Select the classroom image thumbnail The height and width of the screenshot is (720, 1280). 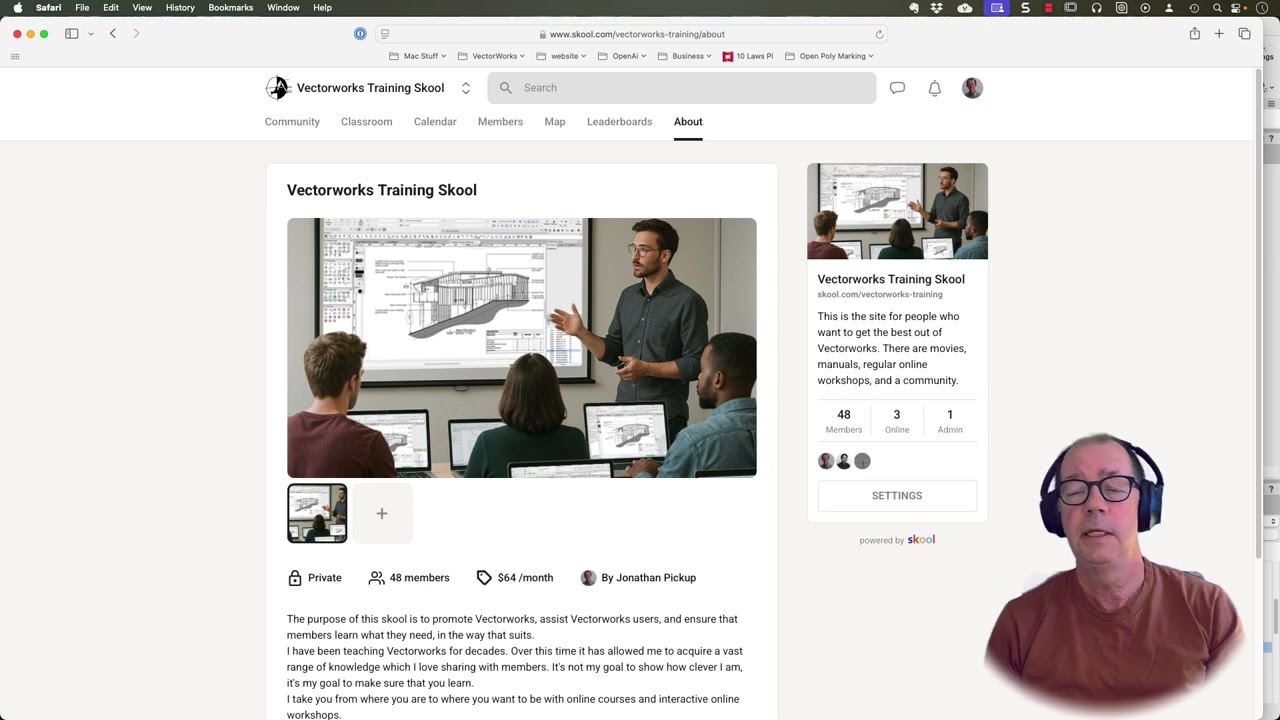coord(317,514)
